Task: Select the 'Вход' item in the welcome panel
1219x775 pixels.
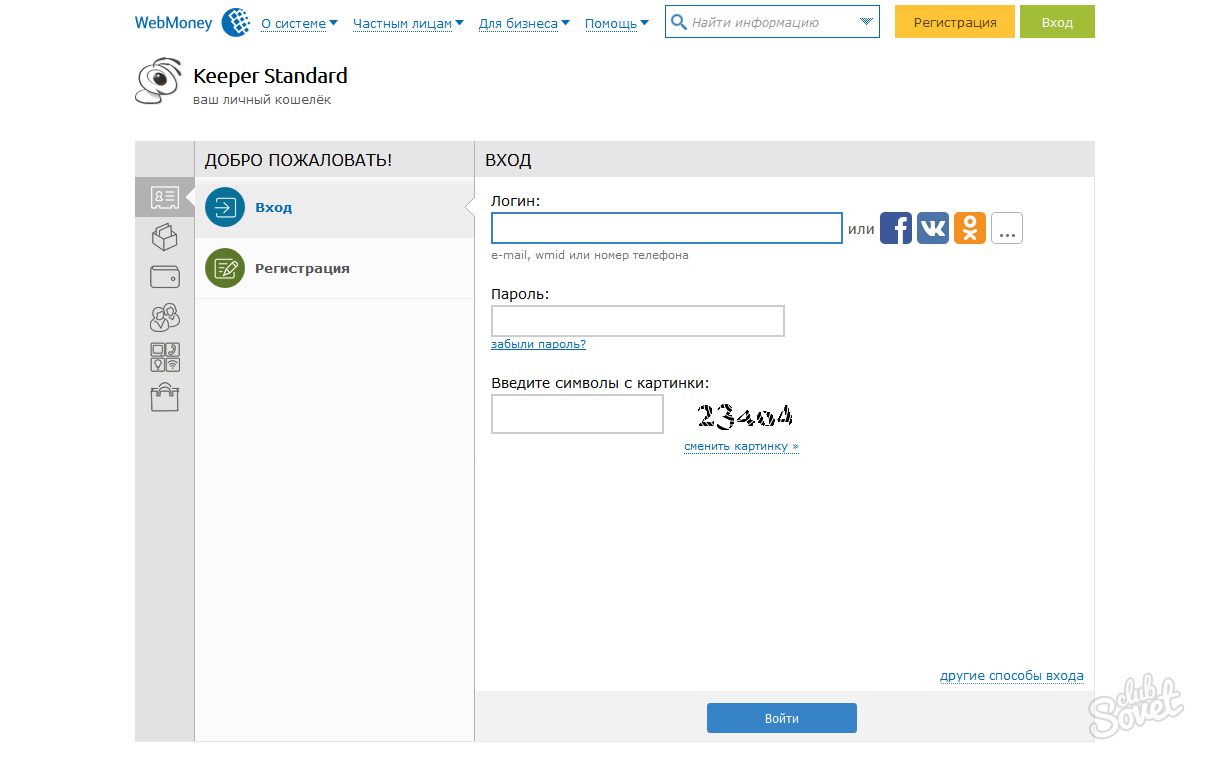Action: click(x=273, y=208)
